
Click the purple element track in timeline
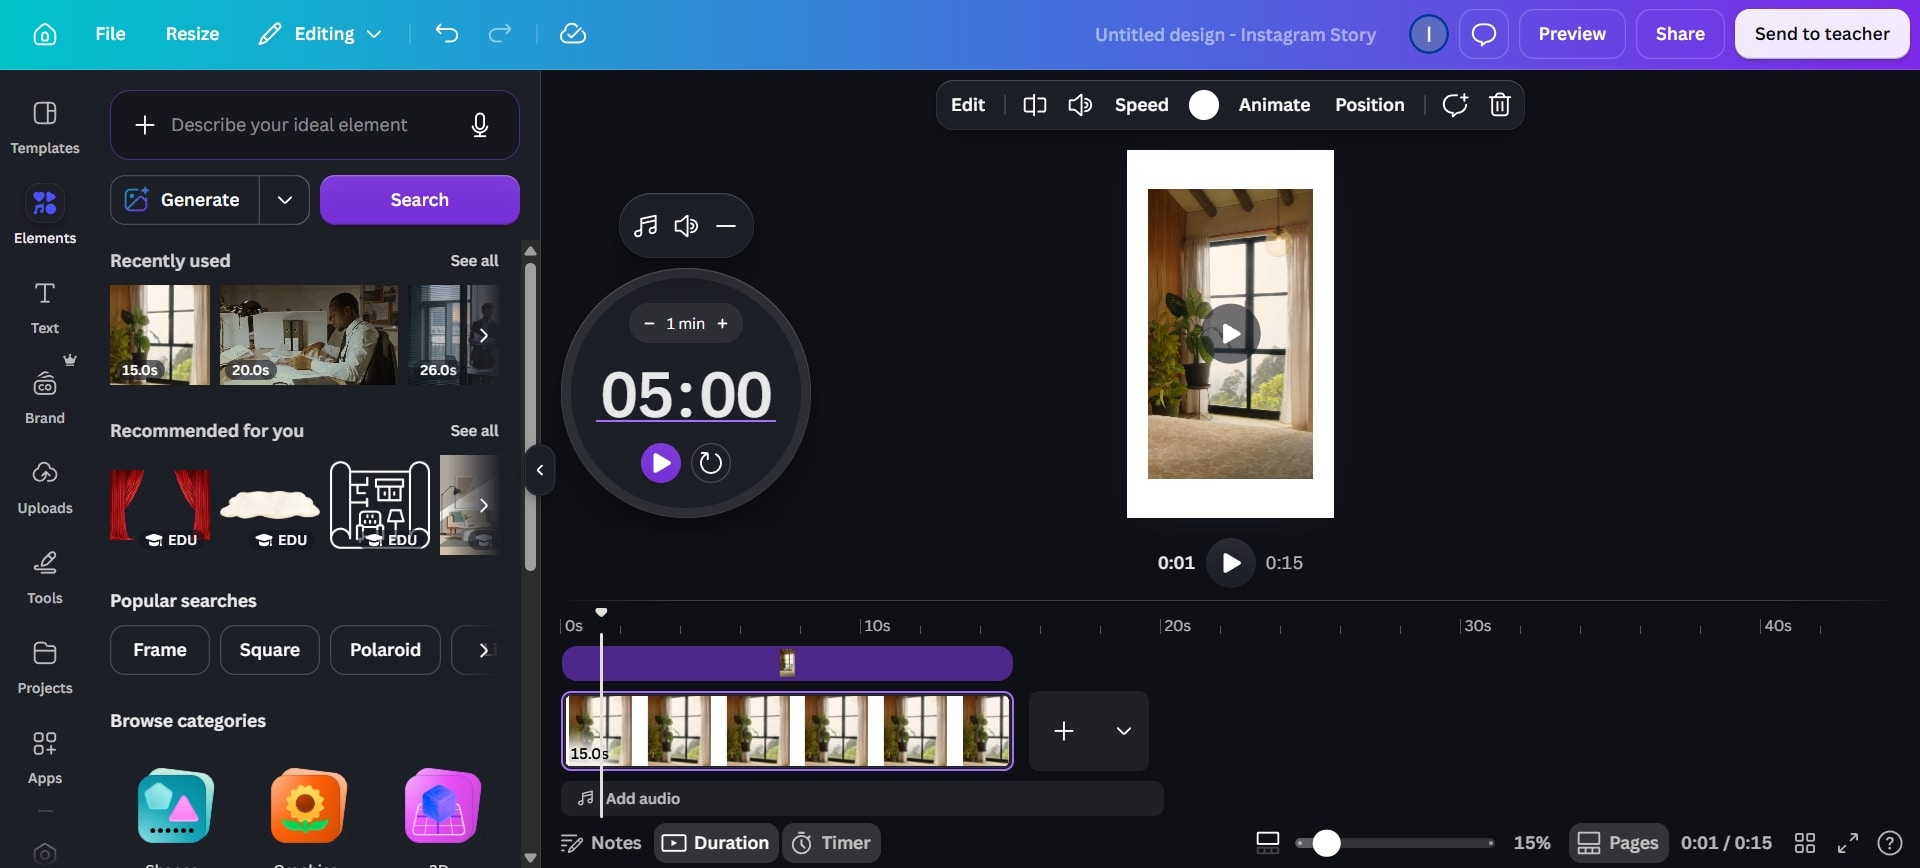click(787, 664)
